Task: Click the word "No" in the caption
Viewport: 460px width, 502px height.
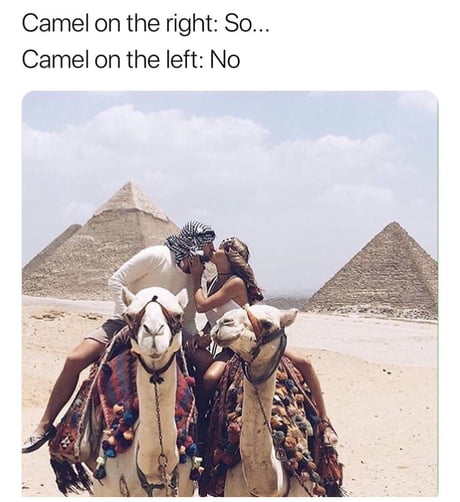Action: (225, 60)
